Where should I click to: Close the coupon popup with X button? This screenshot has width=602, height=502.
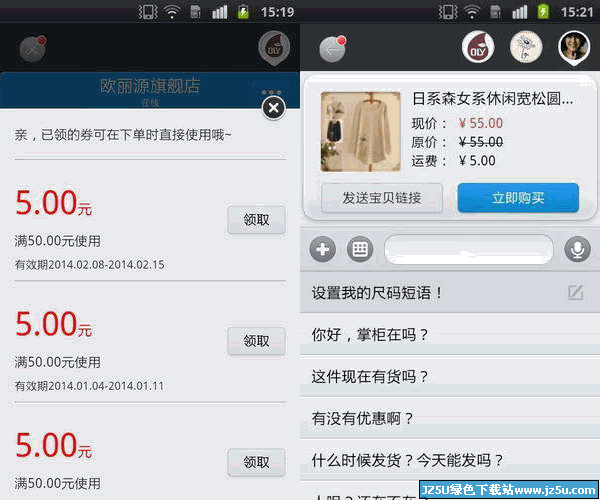(x=272, y=107)
